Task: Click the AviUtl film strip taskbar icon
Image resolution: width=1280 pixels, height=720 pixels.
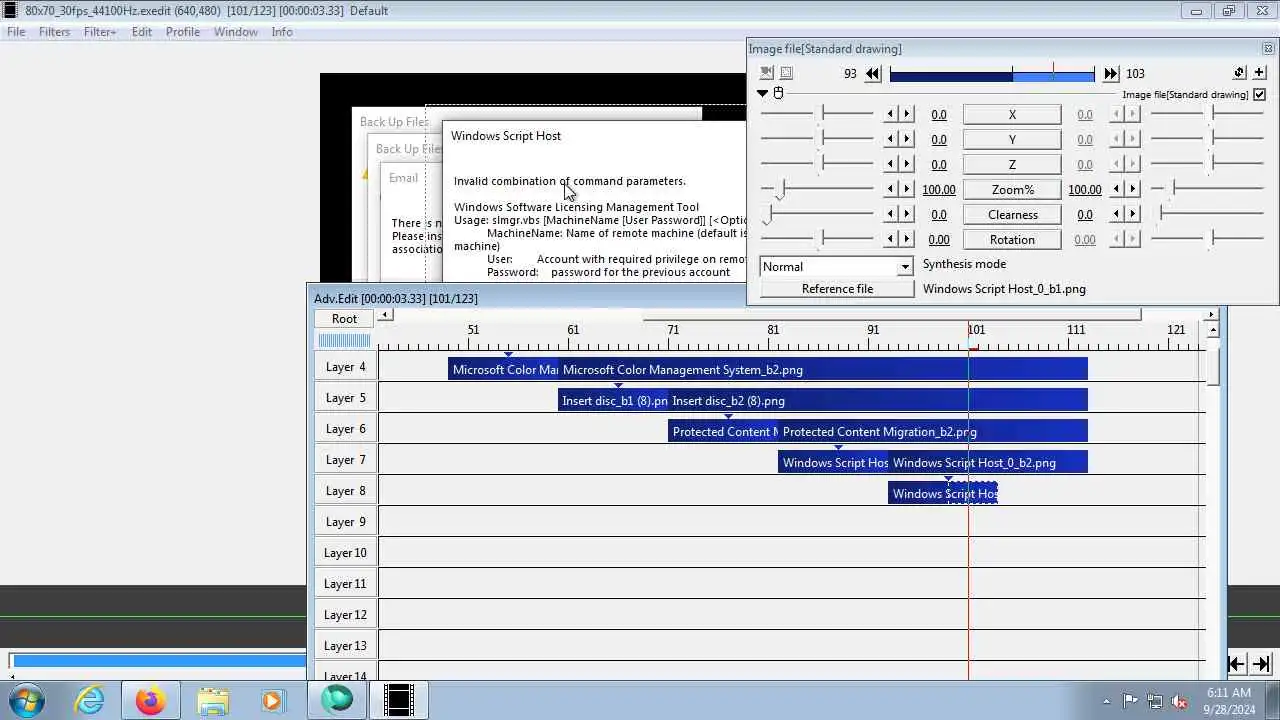Action: tap(399, 700)
